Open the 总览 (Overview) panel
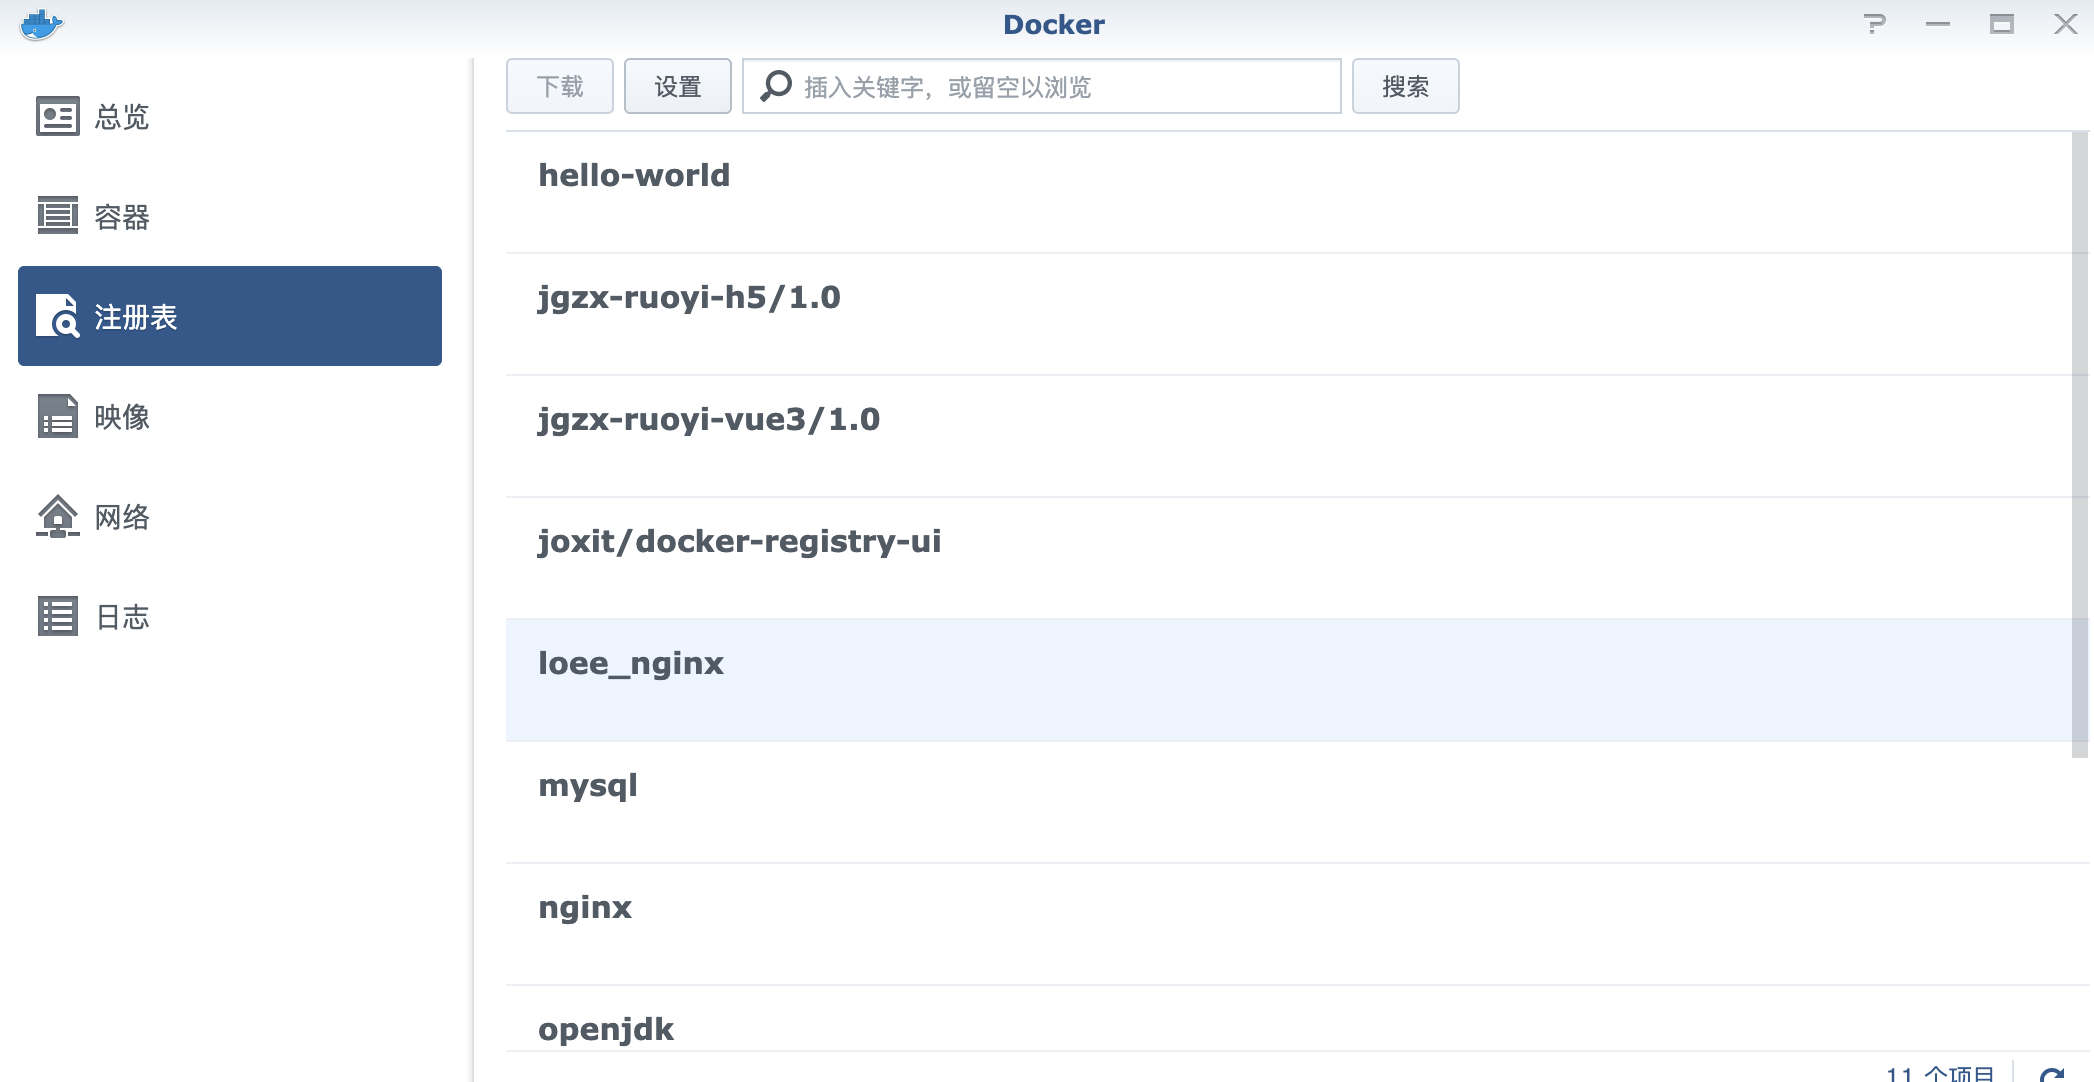 pyautogui.click(x=120, y=117)
